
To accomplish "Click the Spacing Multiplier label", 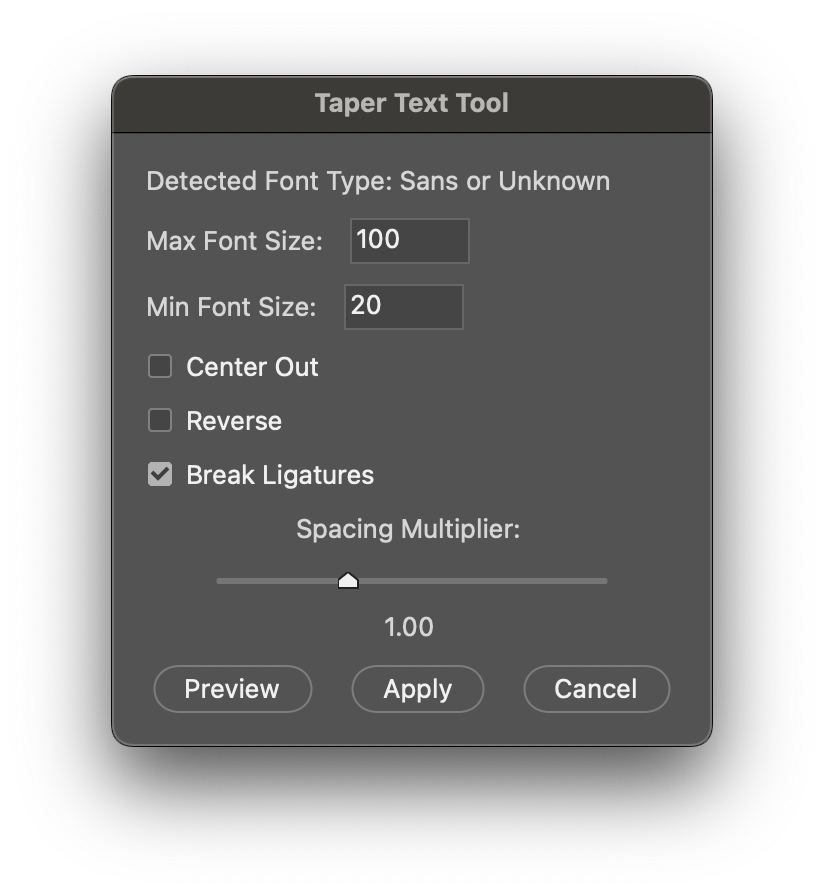I will (409, 529).
